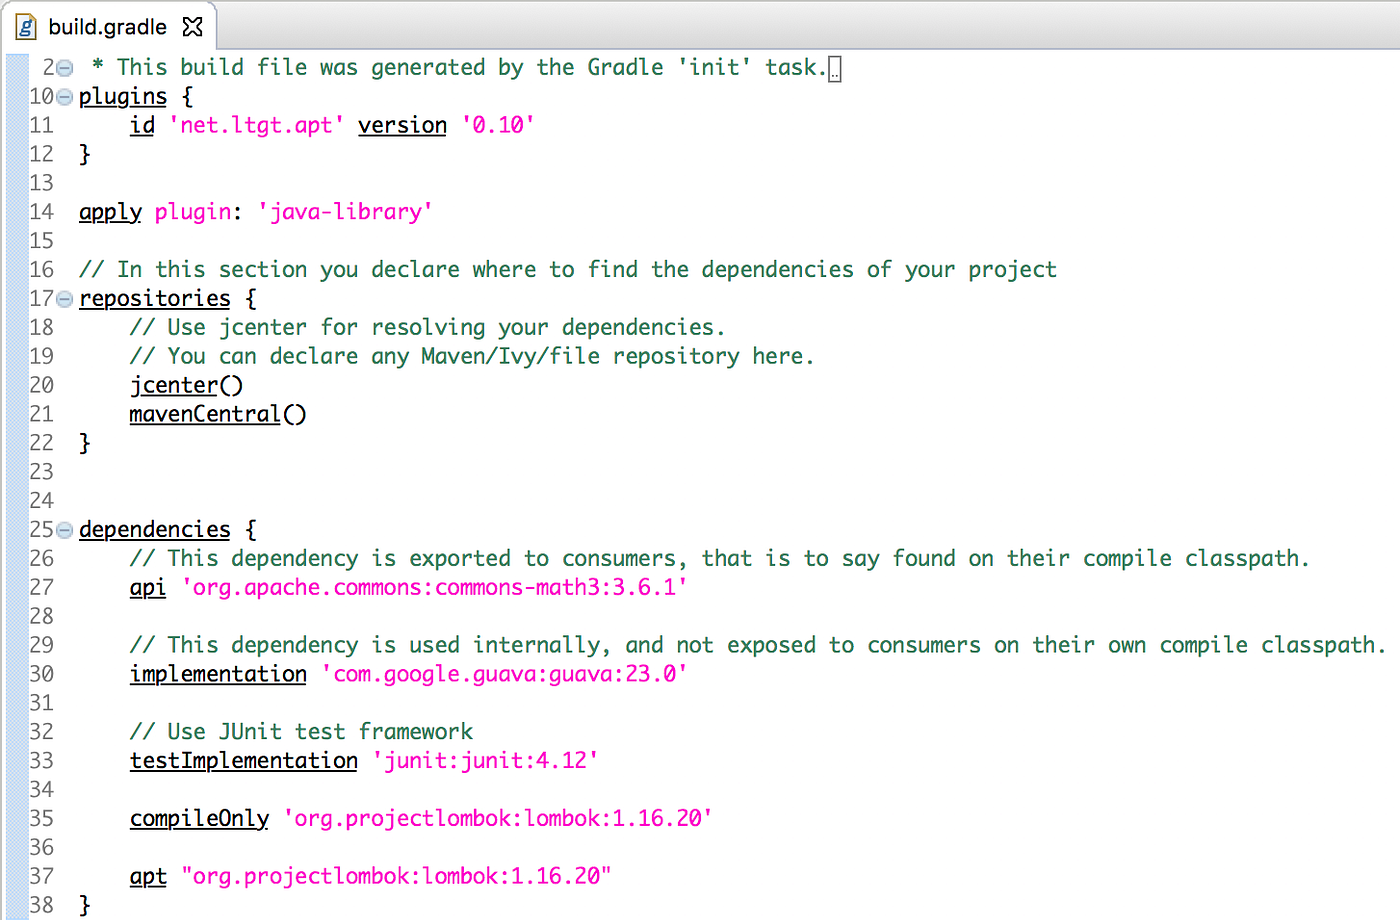The width and height of the screenshot is (1400, 920).
Task: Expand the truncated comment box ending line 2
Action: [833, 68]
